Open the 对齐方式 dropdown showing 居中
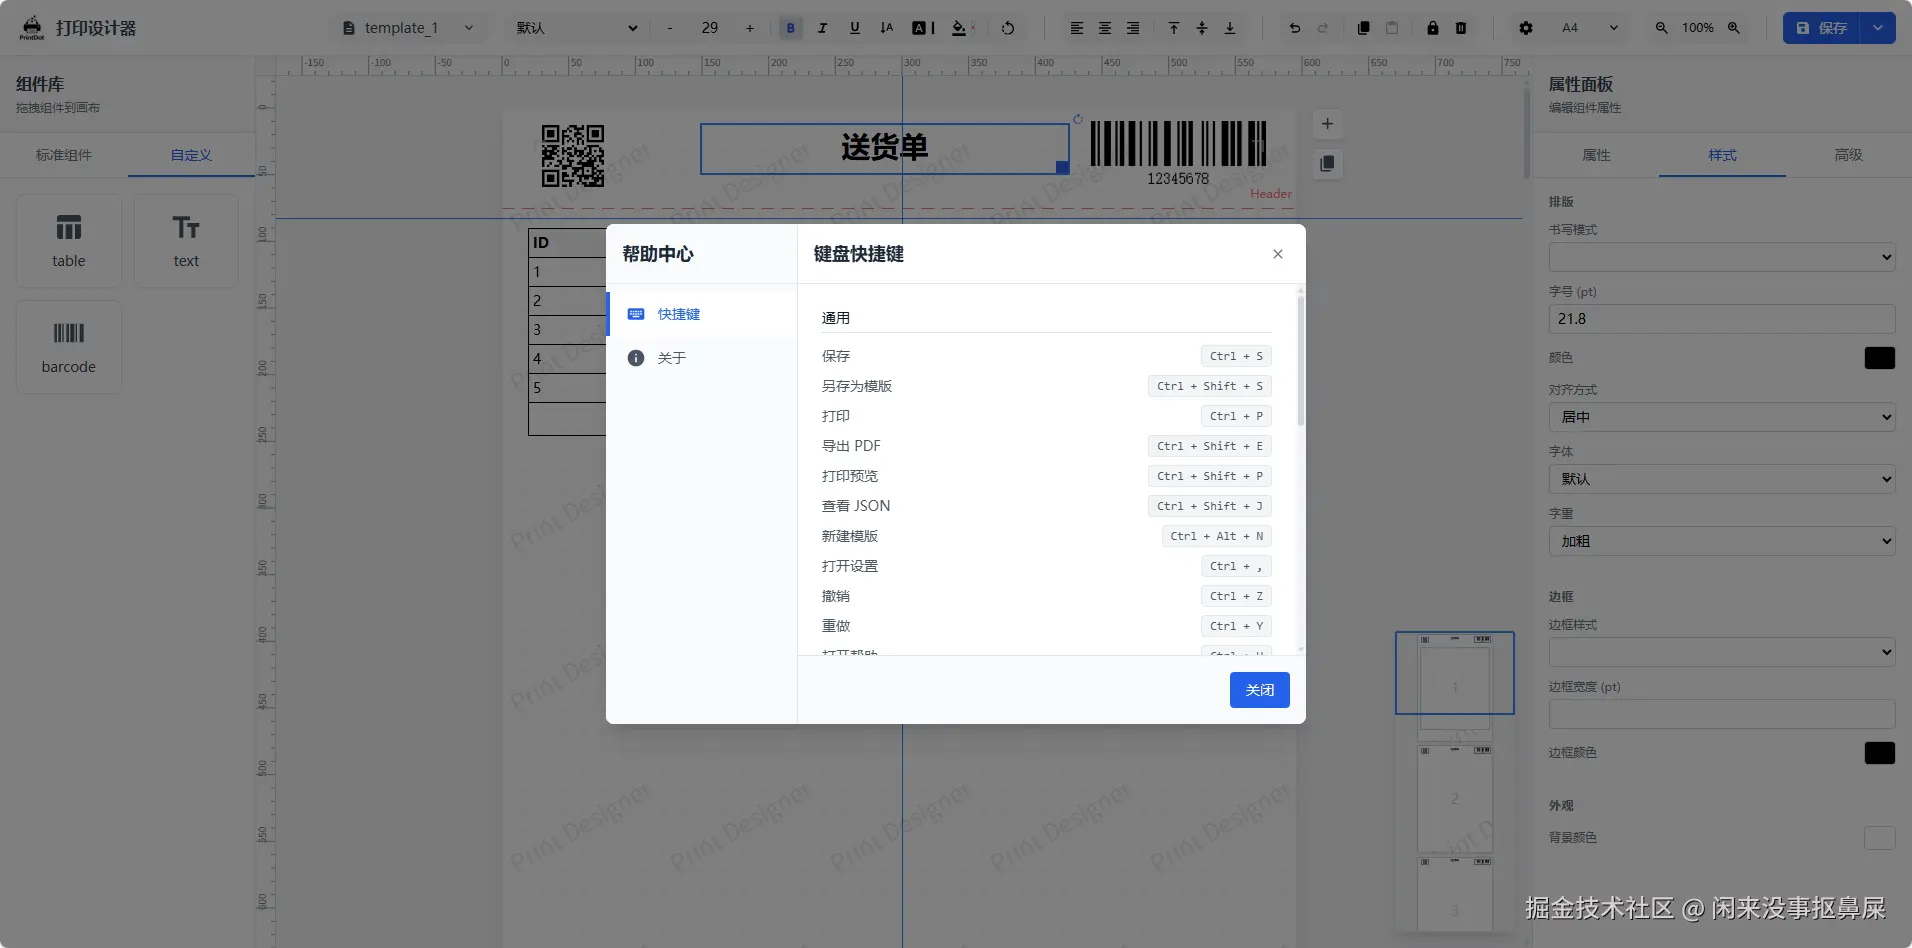 [1722, 417]
